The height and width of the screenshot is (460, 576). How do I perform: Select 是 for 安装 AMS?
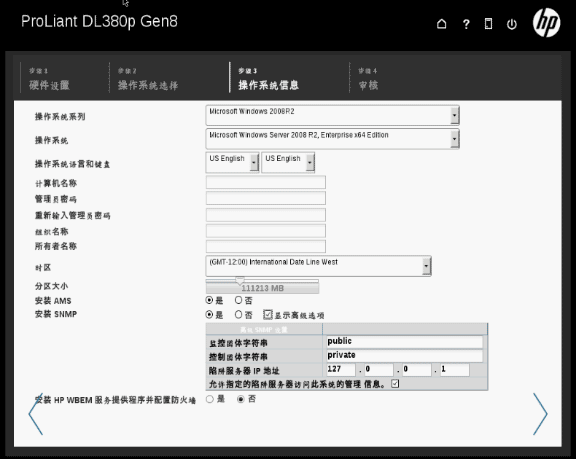pyautogui.click(x=209, y=300)
